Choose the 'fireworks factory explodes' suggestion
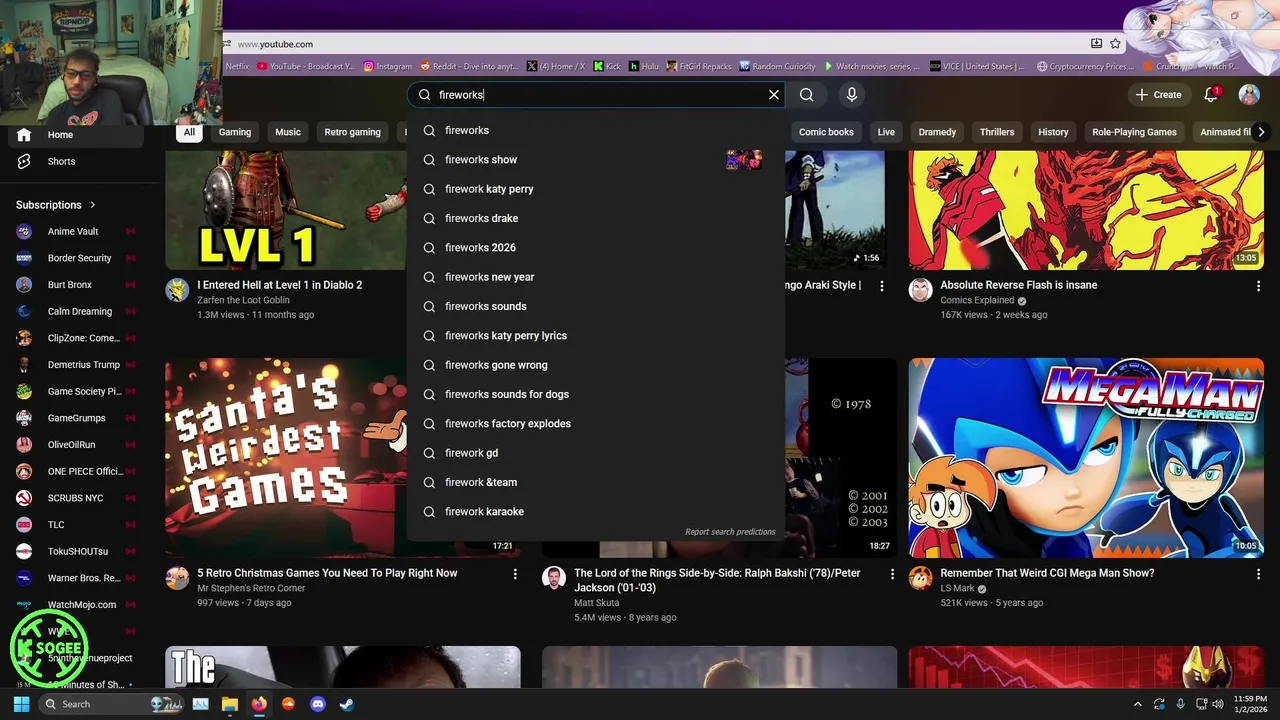 [596, 424]
